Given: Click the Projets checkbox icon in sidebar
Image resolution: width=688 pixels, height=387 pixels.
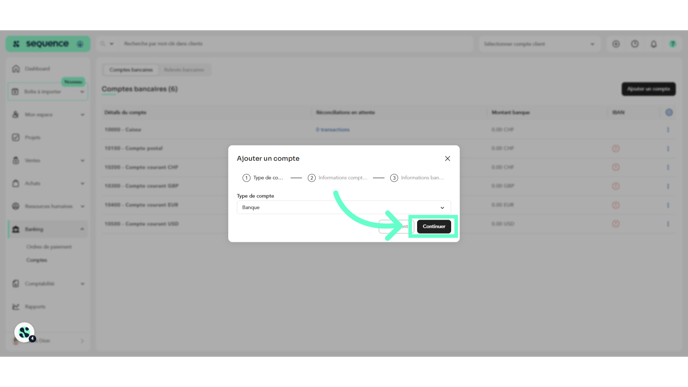Looking at the screenshot, I should point(16,137).
